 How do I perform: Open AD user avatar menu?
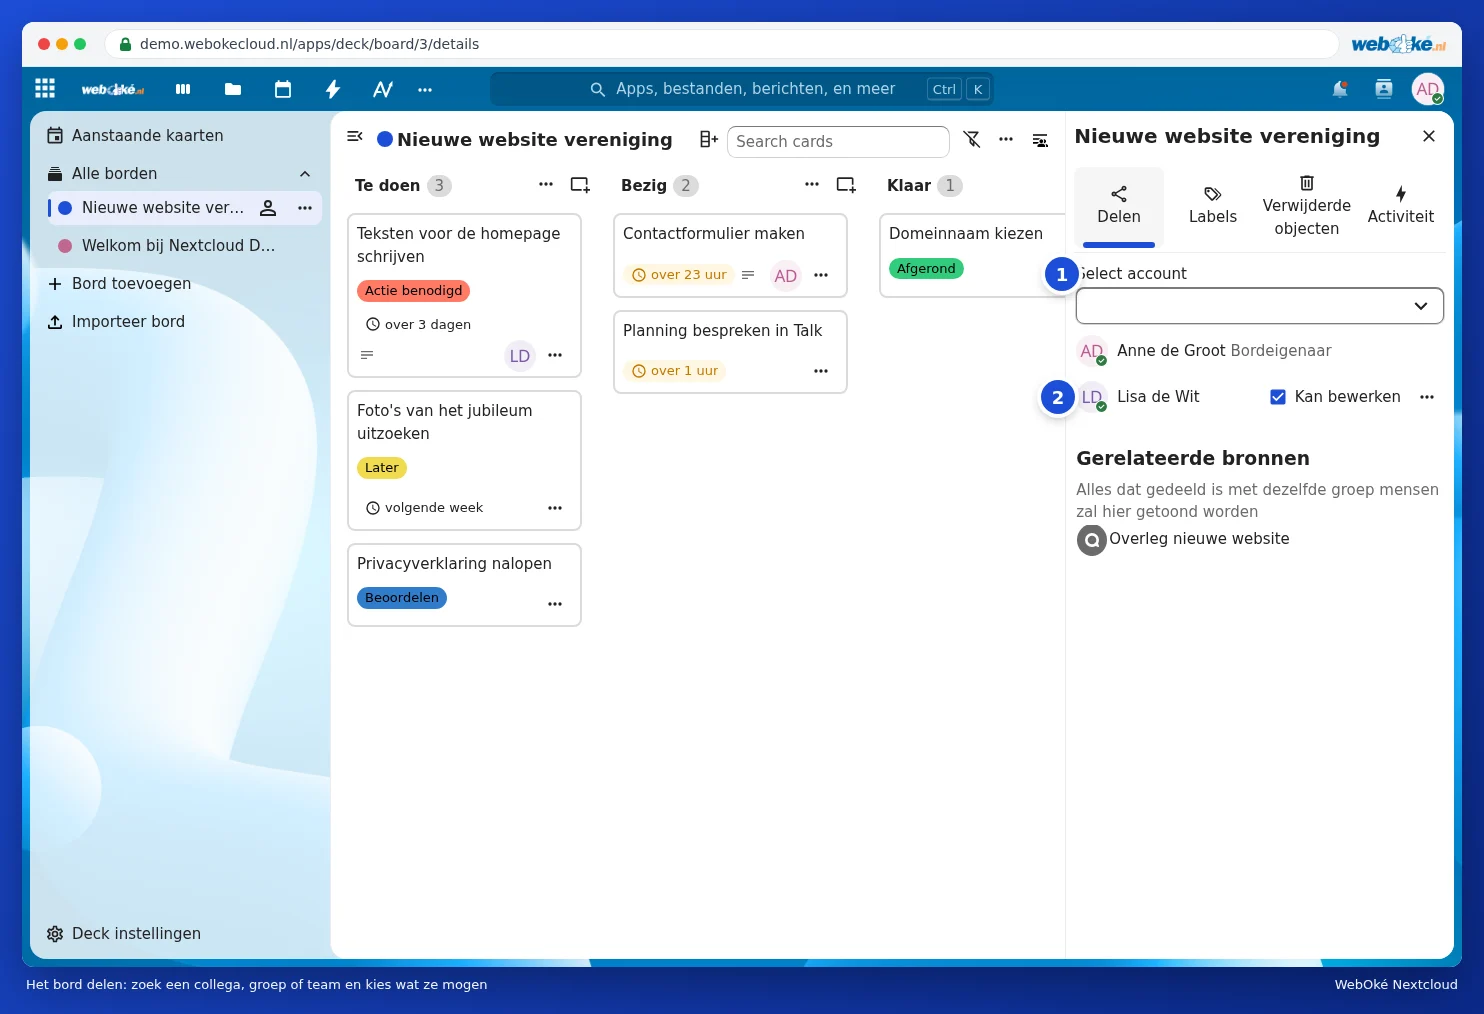point(1428,89)
